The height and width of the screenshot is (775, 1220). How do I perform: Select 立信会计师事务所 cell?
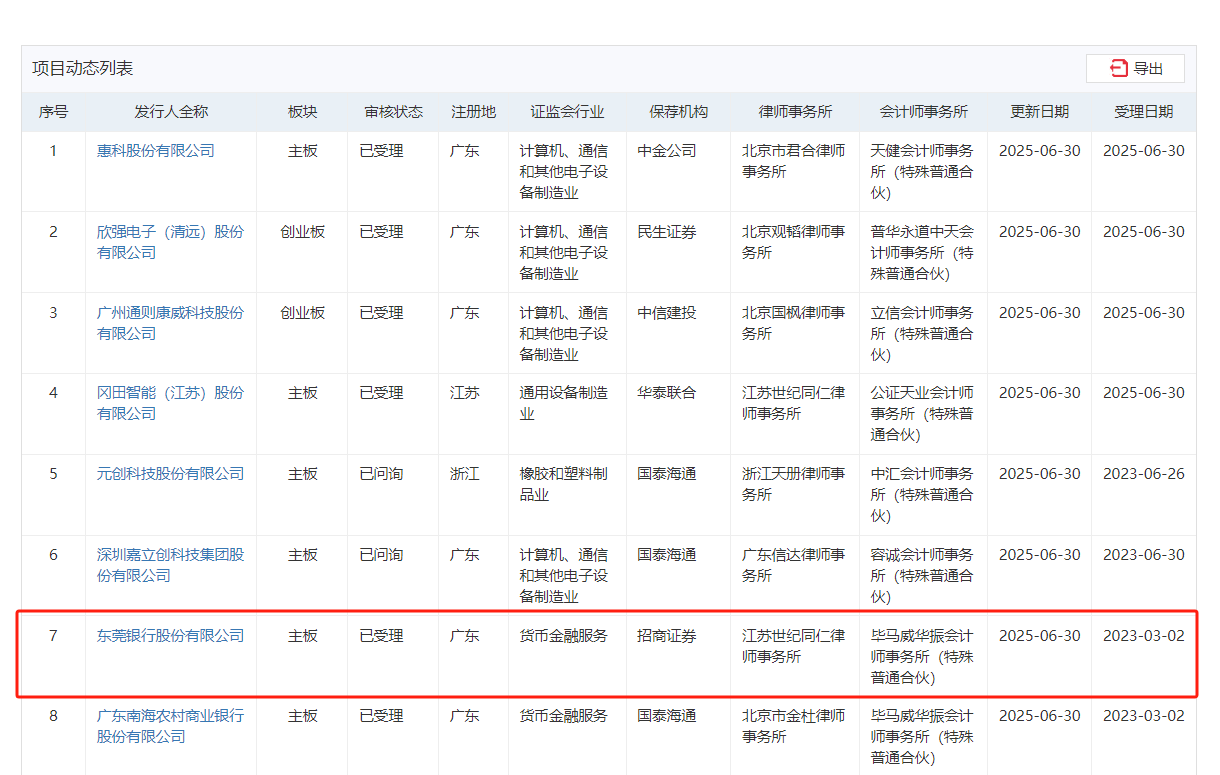point(922,333)
